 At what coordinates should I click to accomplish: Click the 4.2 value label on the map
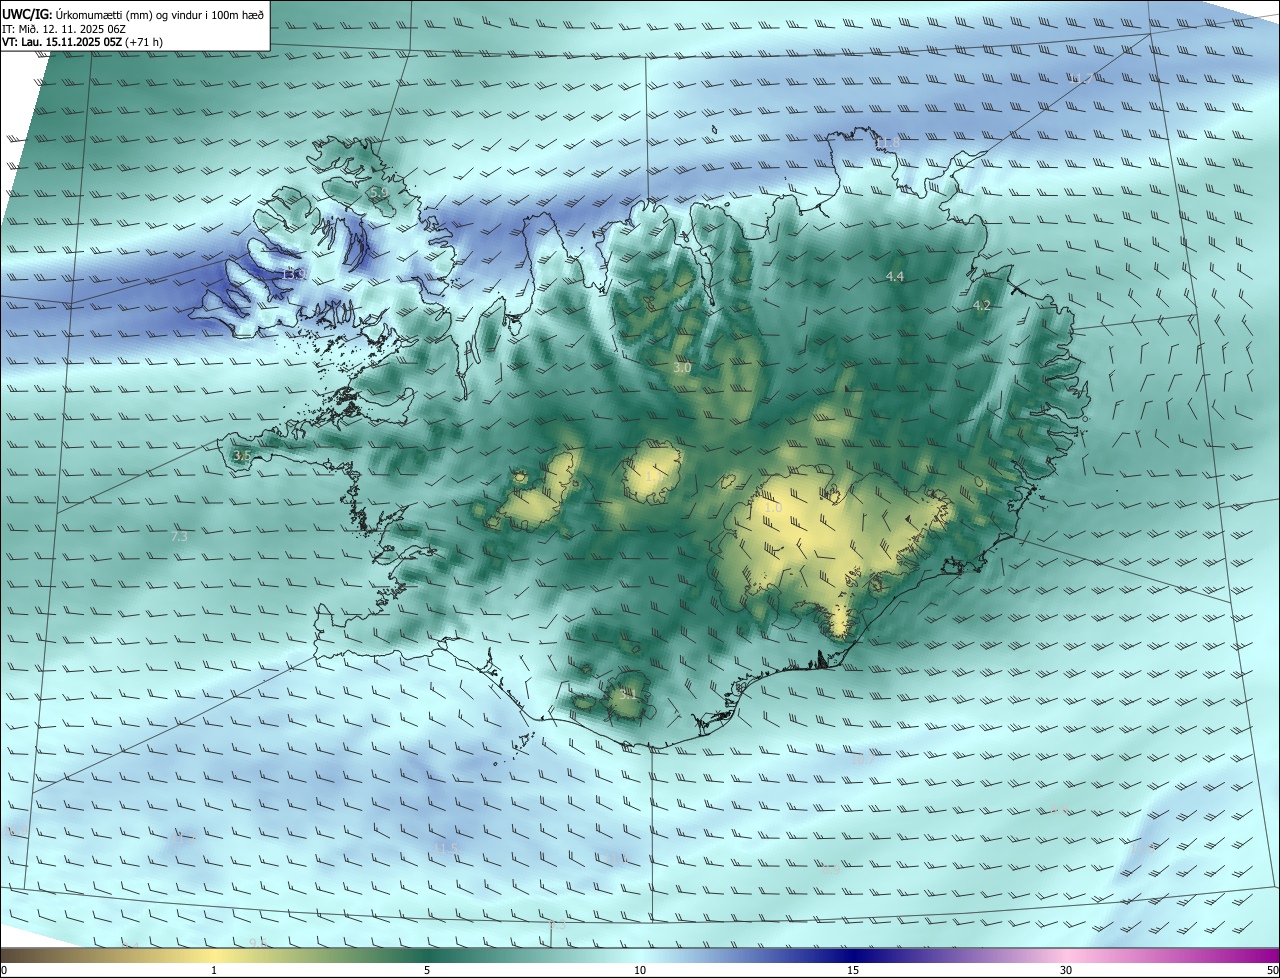(x=982, y=305)
